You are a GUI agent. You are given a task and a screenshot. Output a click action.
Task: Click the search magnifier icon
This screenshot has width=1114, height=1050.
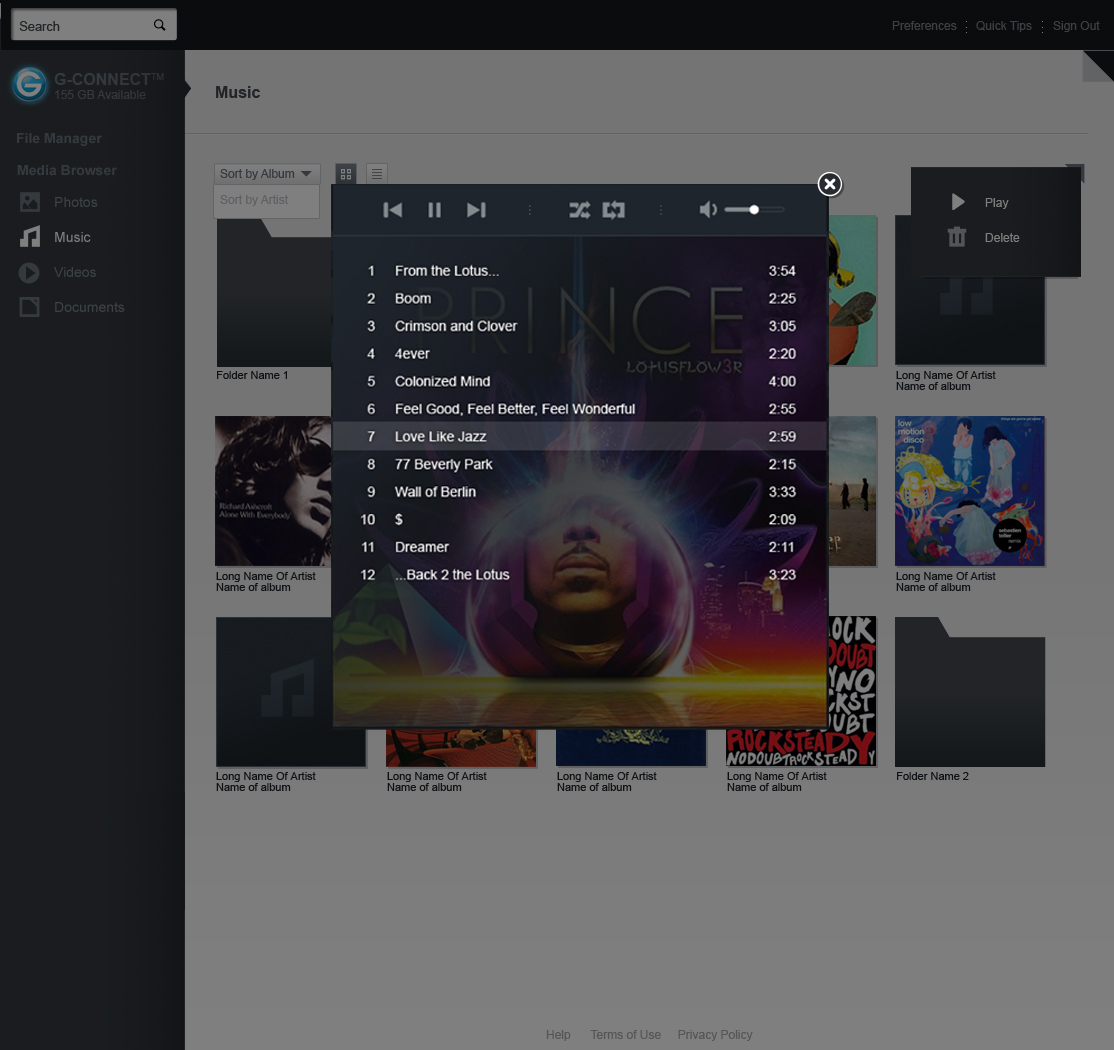(x=160, y=26)
